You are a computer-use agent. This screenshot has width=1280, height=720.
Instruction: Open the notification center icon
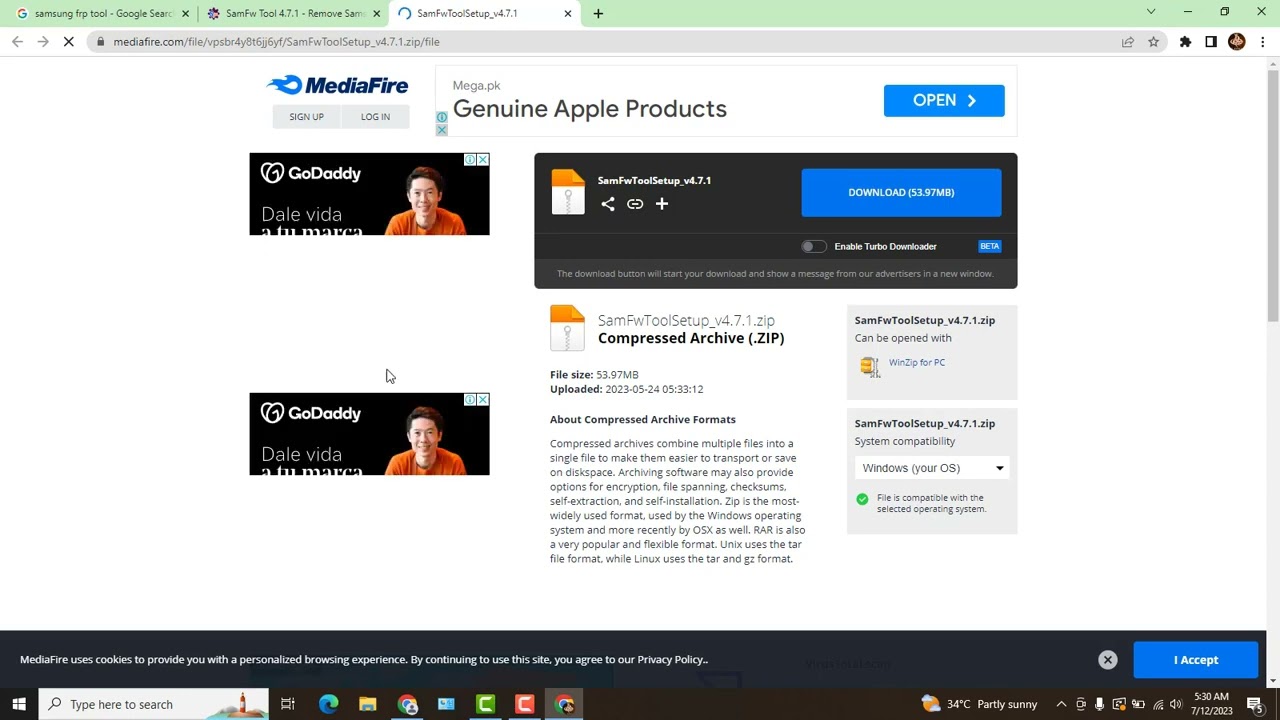1255,704
